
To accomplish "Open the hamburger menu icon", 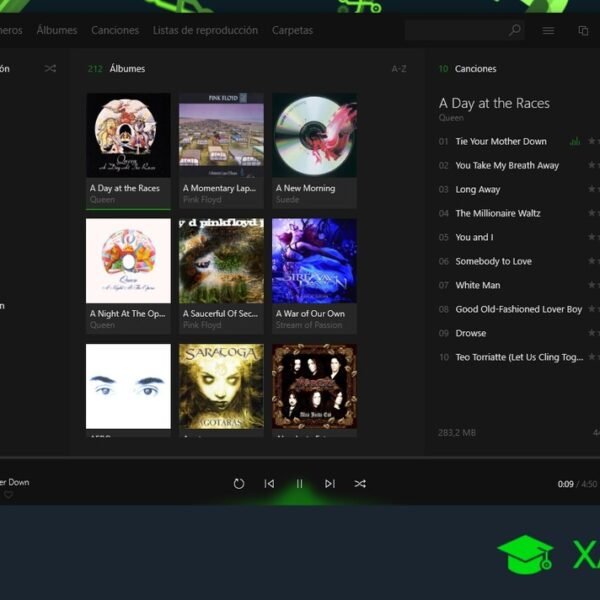I will point(548,30).
